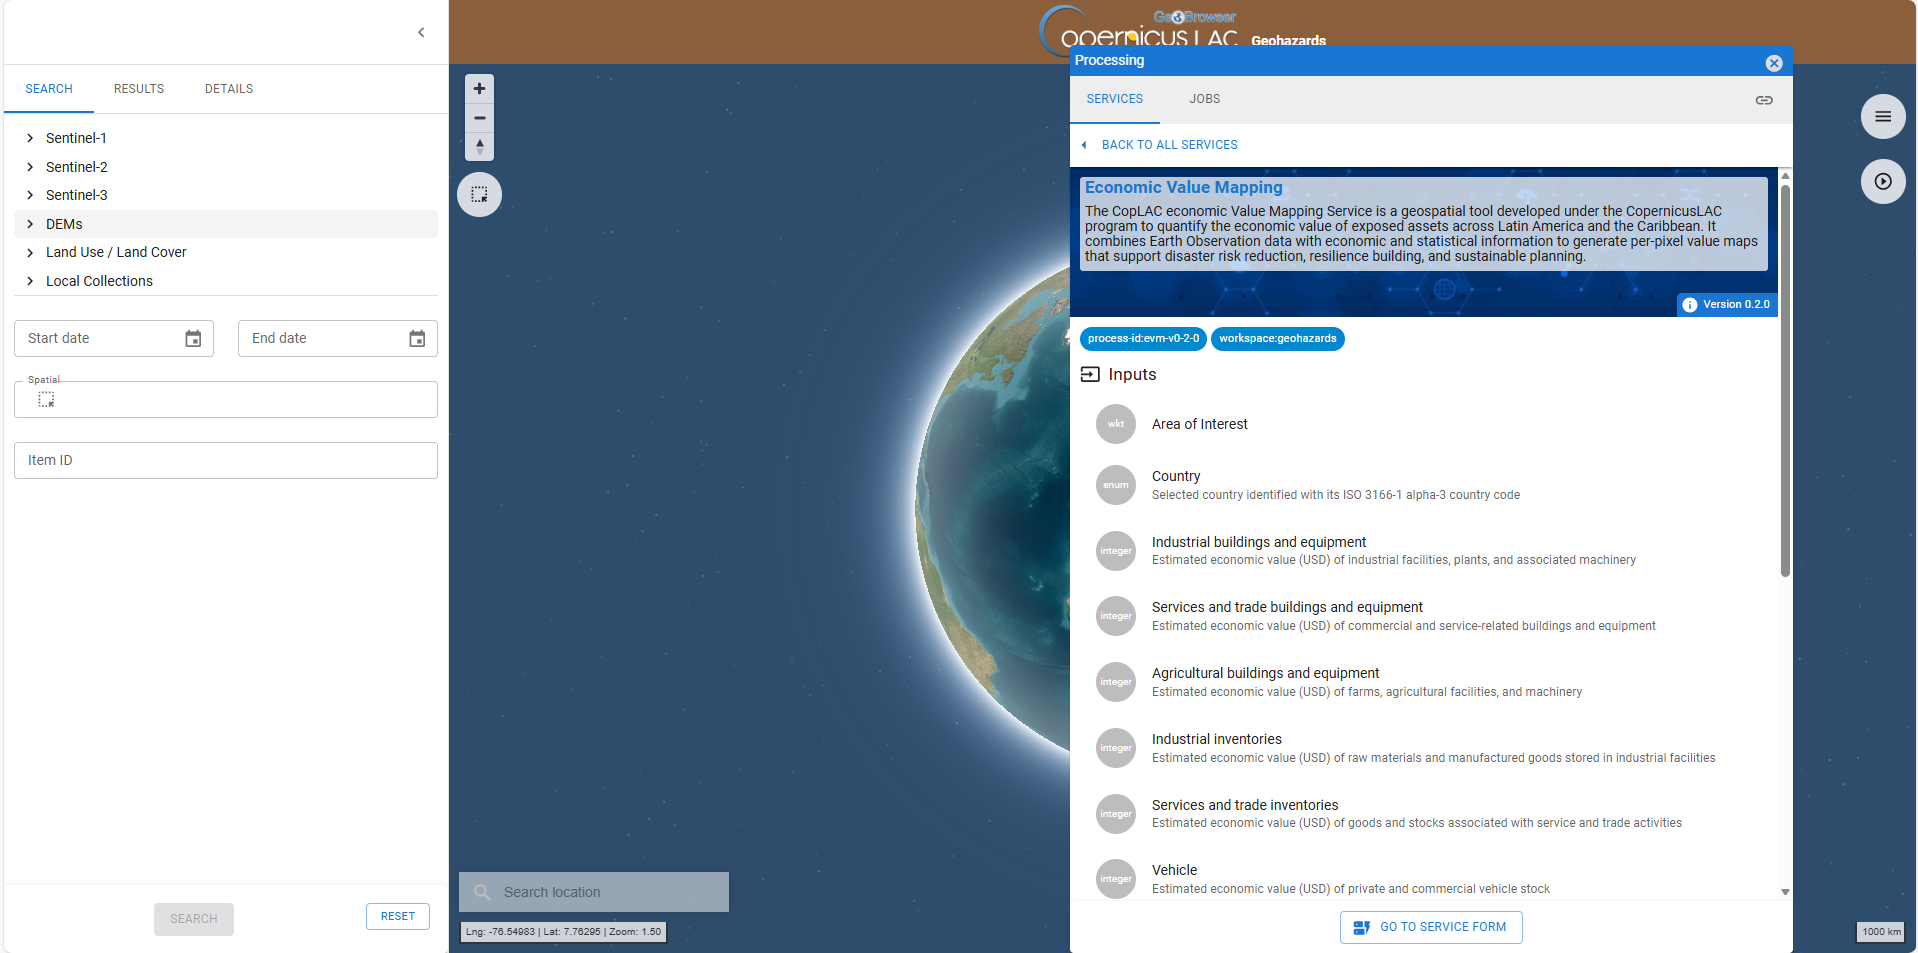The image size is (1918, 953).
Task: Expand the DEMs collection
Action: (30, 224)
